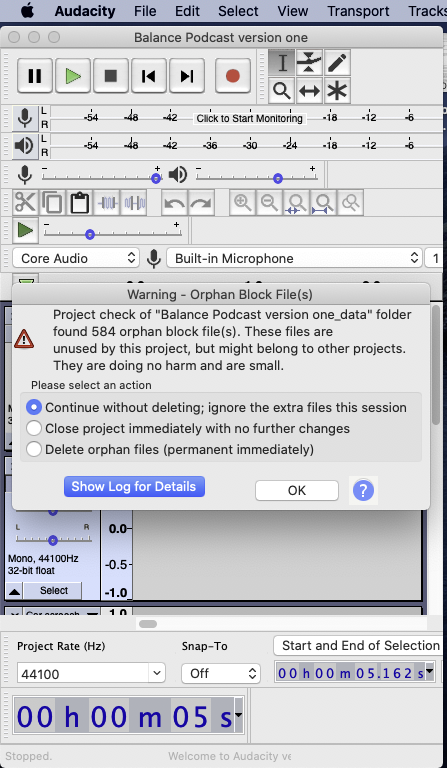The image size is (447, 768).
Task: Skip to Start of project
Action: click(x=149, y=76)
